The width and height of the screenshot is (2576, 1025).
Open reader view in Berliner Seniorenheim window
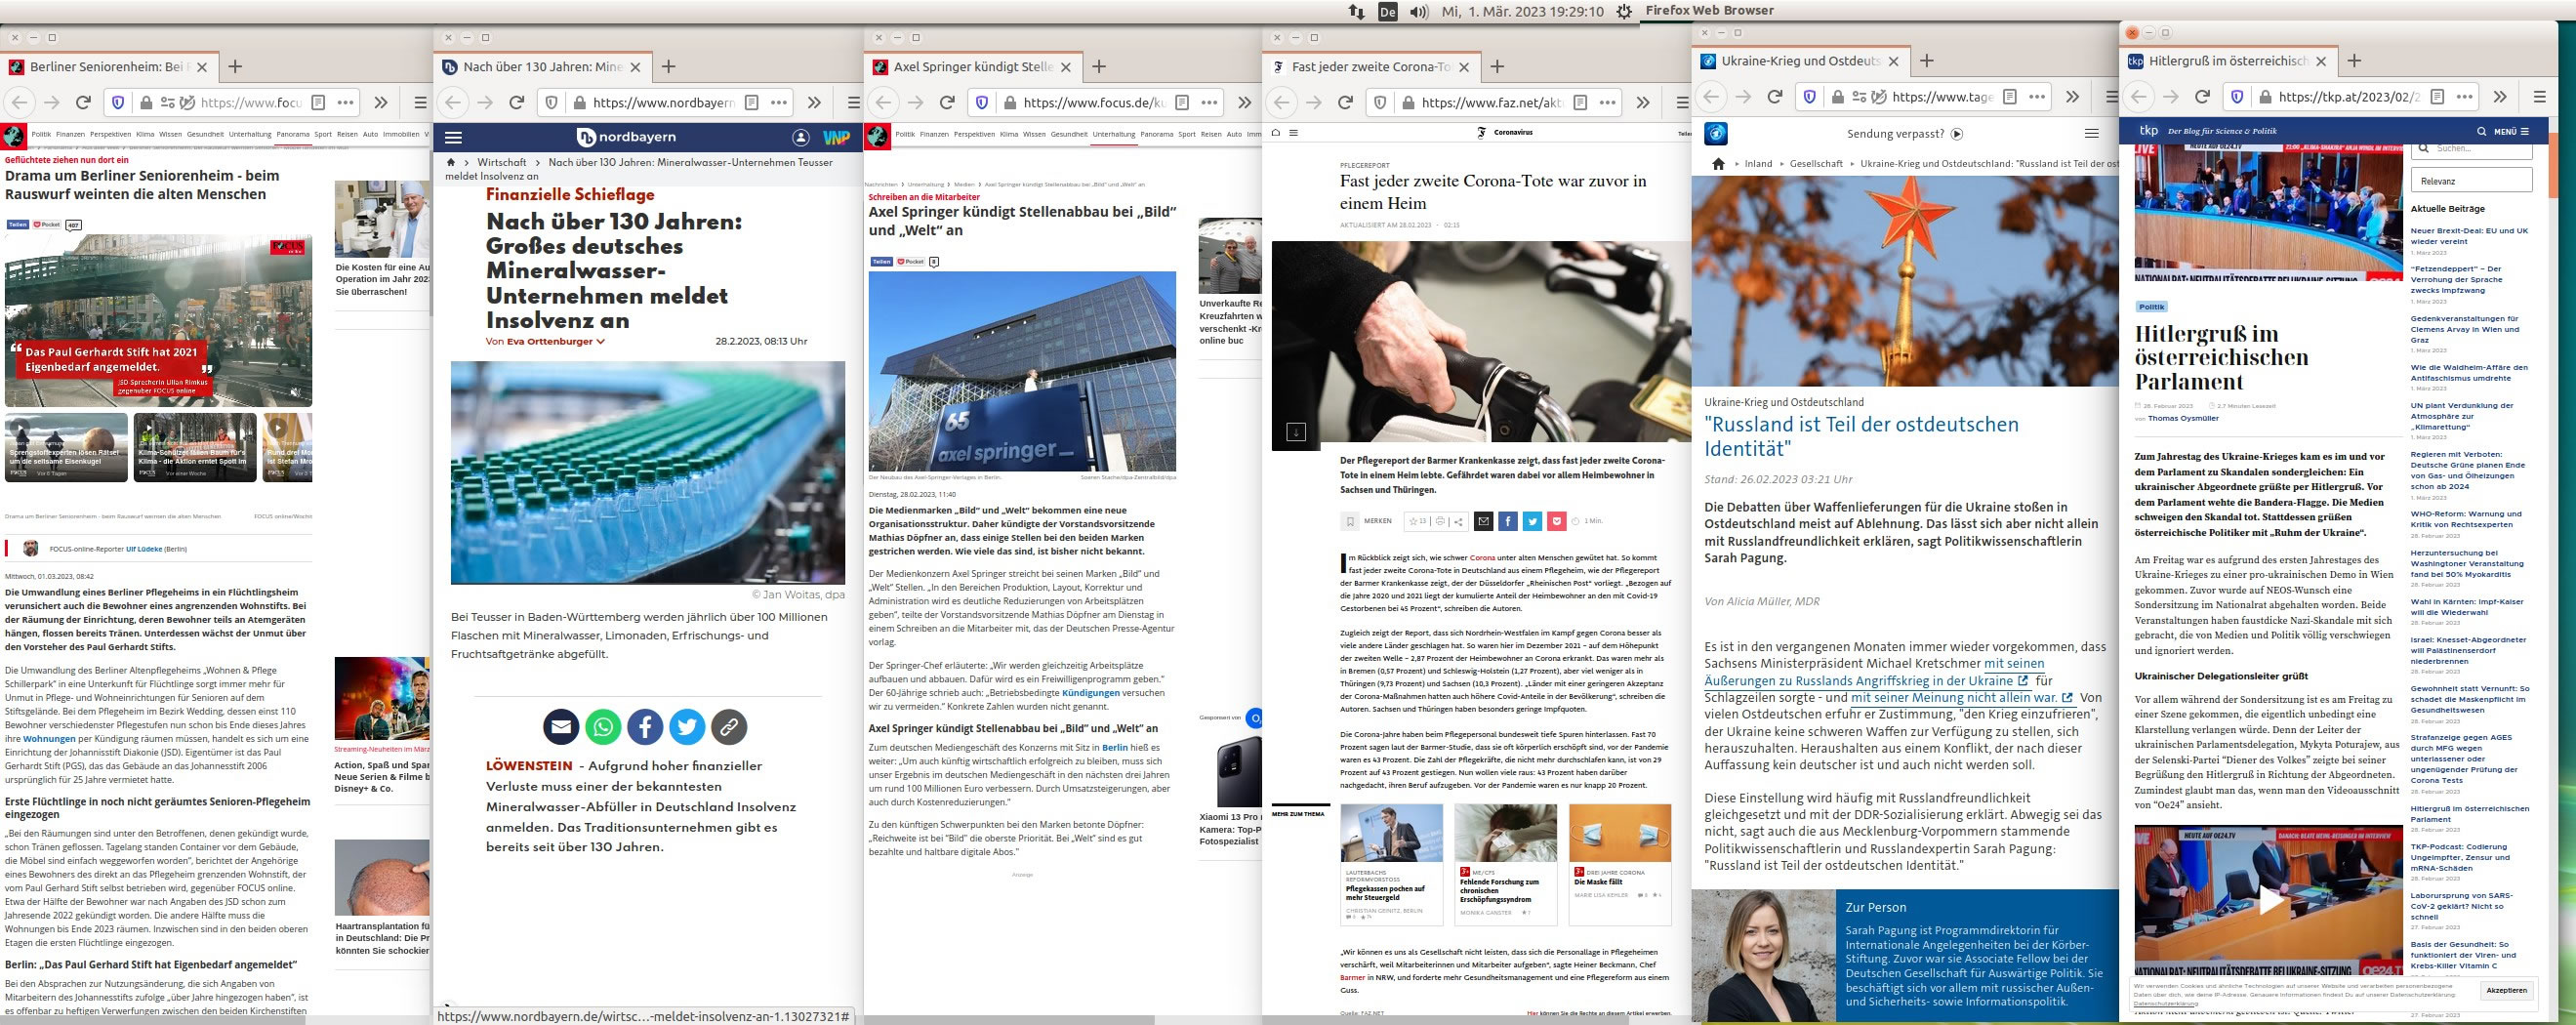pos(318,102)
